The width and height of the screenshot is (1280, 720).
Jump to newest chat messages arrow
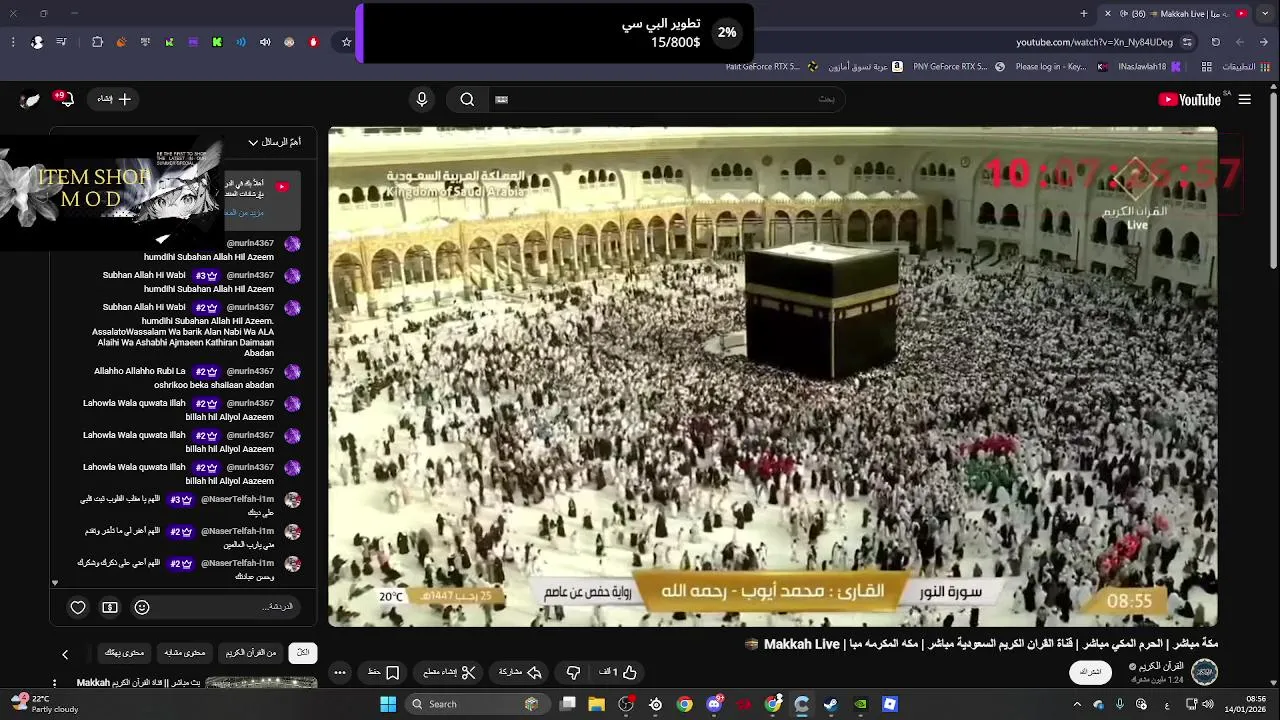(x=55, y=582)
